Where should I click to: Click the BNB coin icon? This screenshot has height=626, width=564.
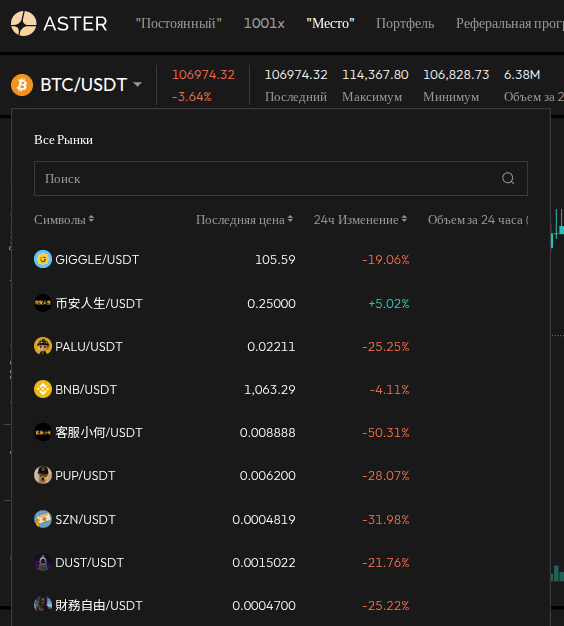click(43, 389)
